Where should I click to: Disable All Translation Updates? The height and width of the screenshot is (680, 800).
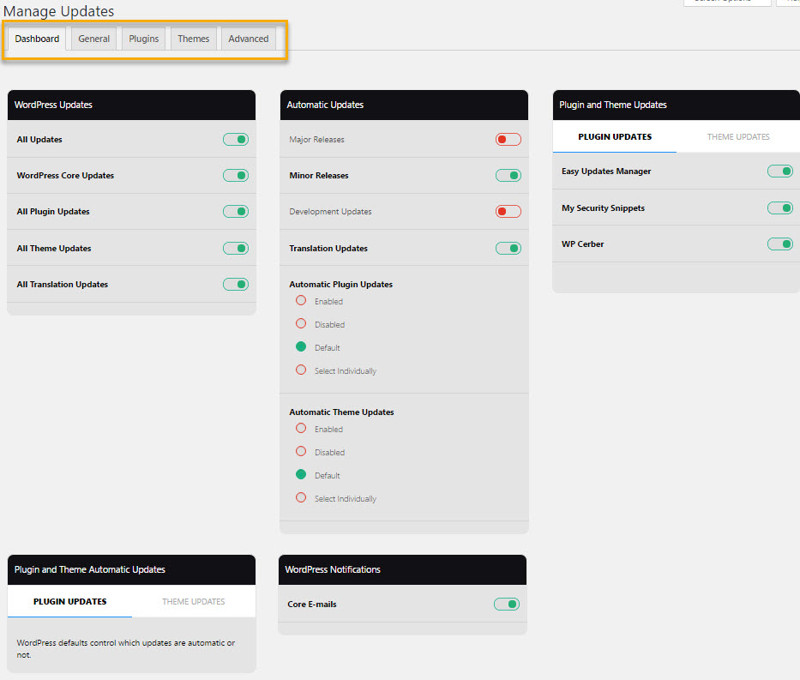click(236, 284)
